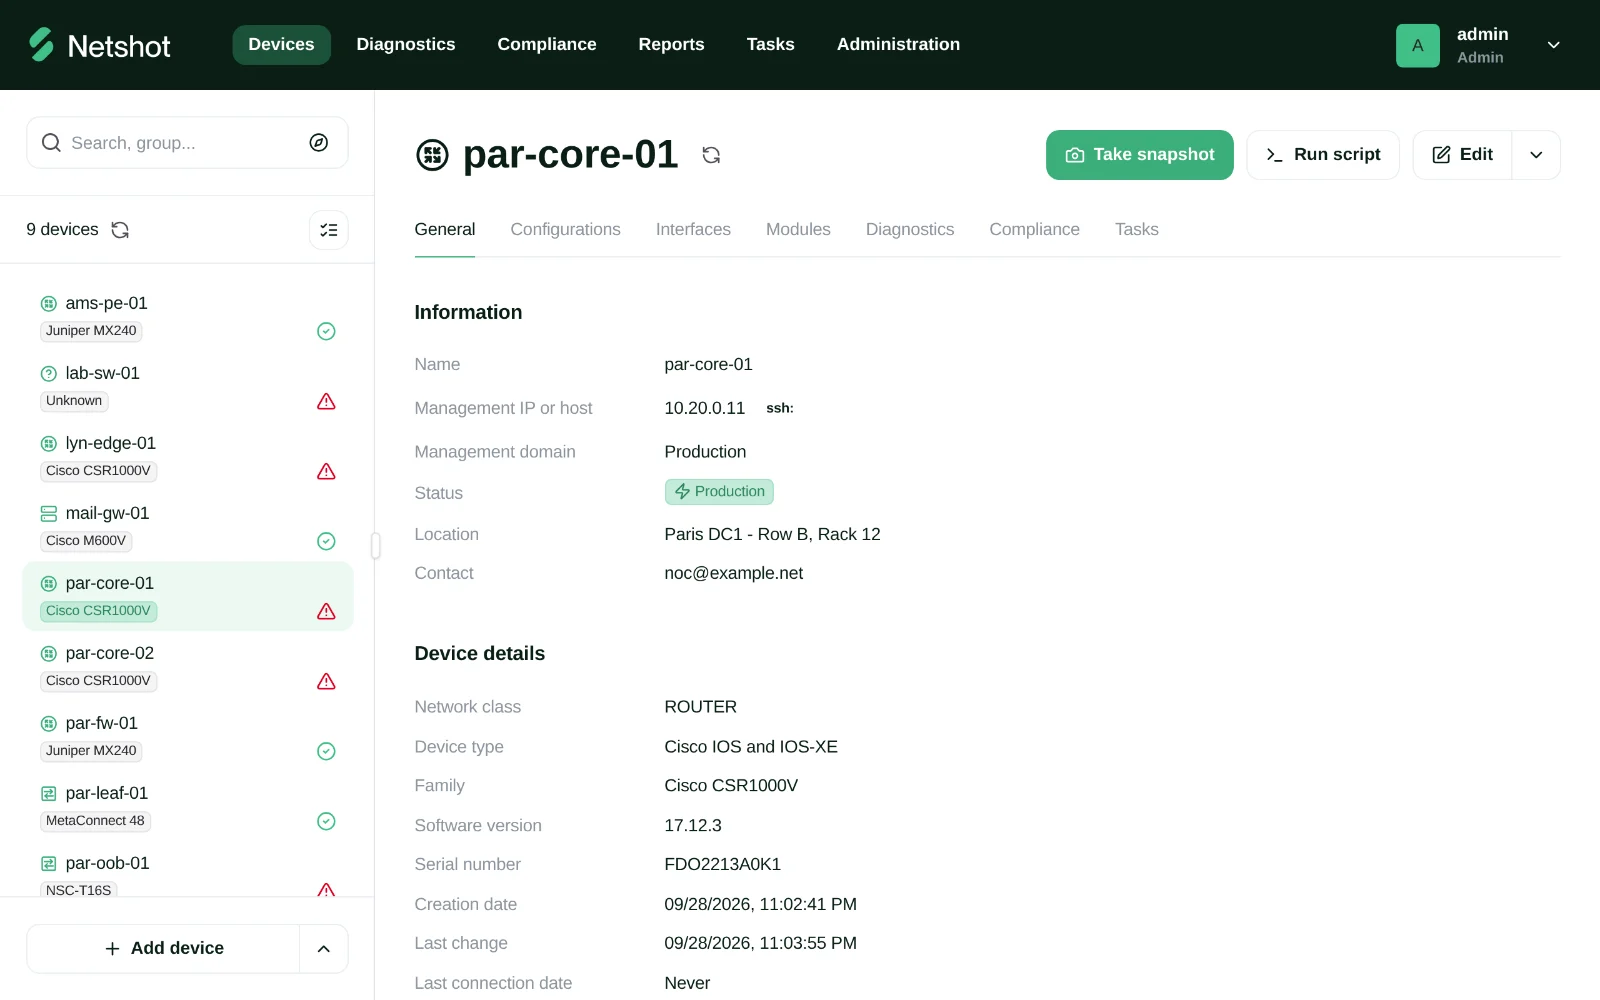Click ams-pe-01 compliant check status icon
The image size is (1600, 1000).
point(326,331)
